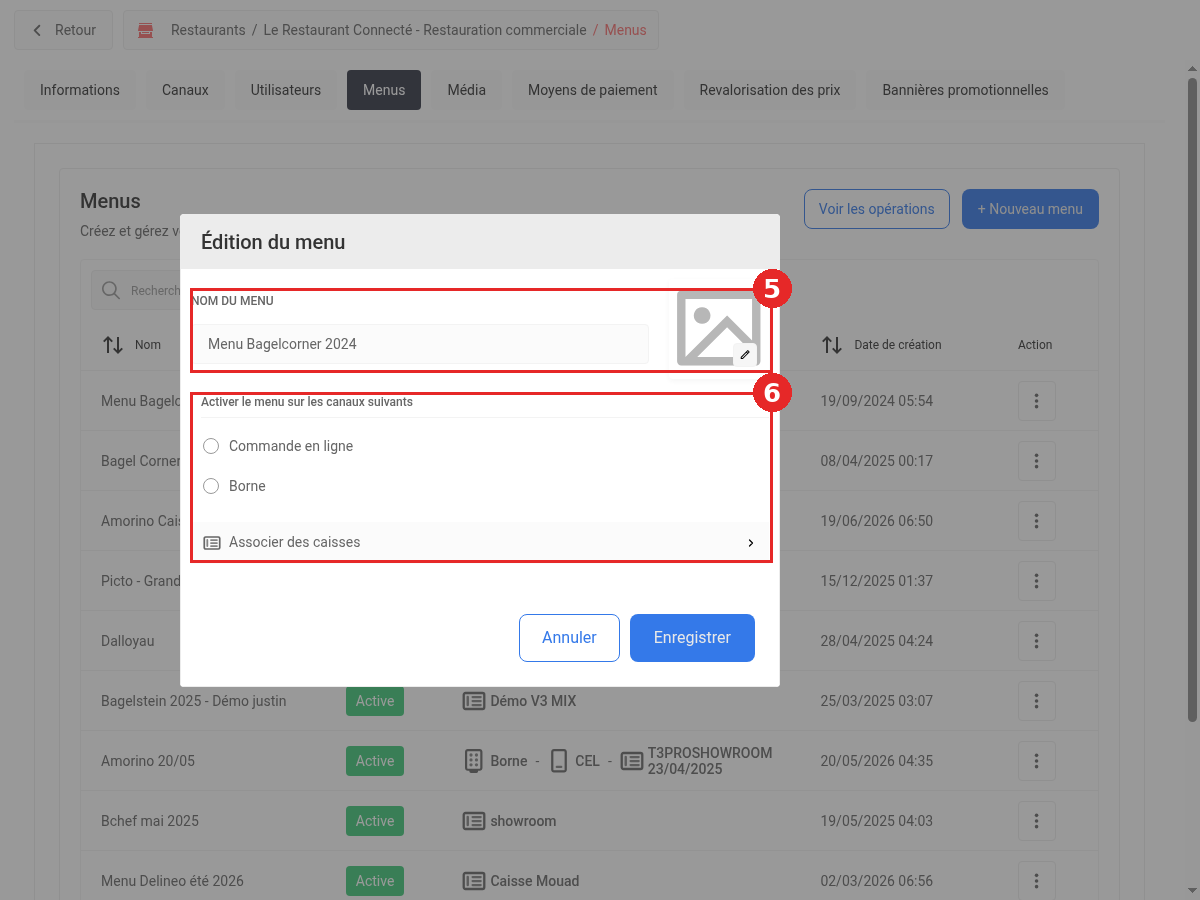This screenshot has height=900, width=1200.
Task: Sort by Nom using arrows icon
Action: [113, 345]
